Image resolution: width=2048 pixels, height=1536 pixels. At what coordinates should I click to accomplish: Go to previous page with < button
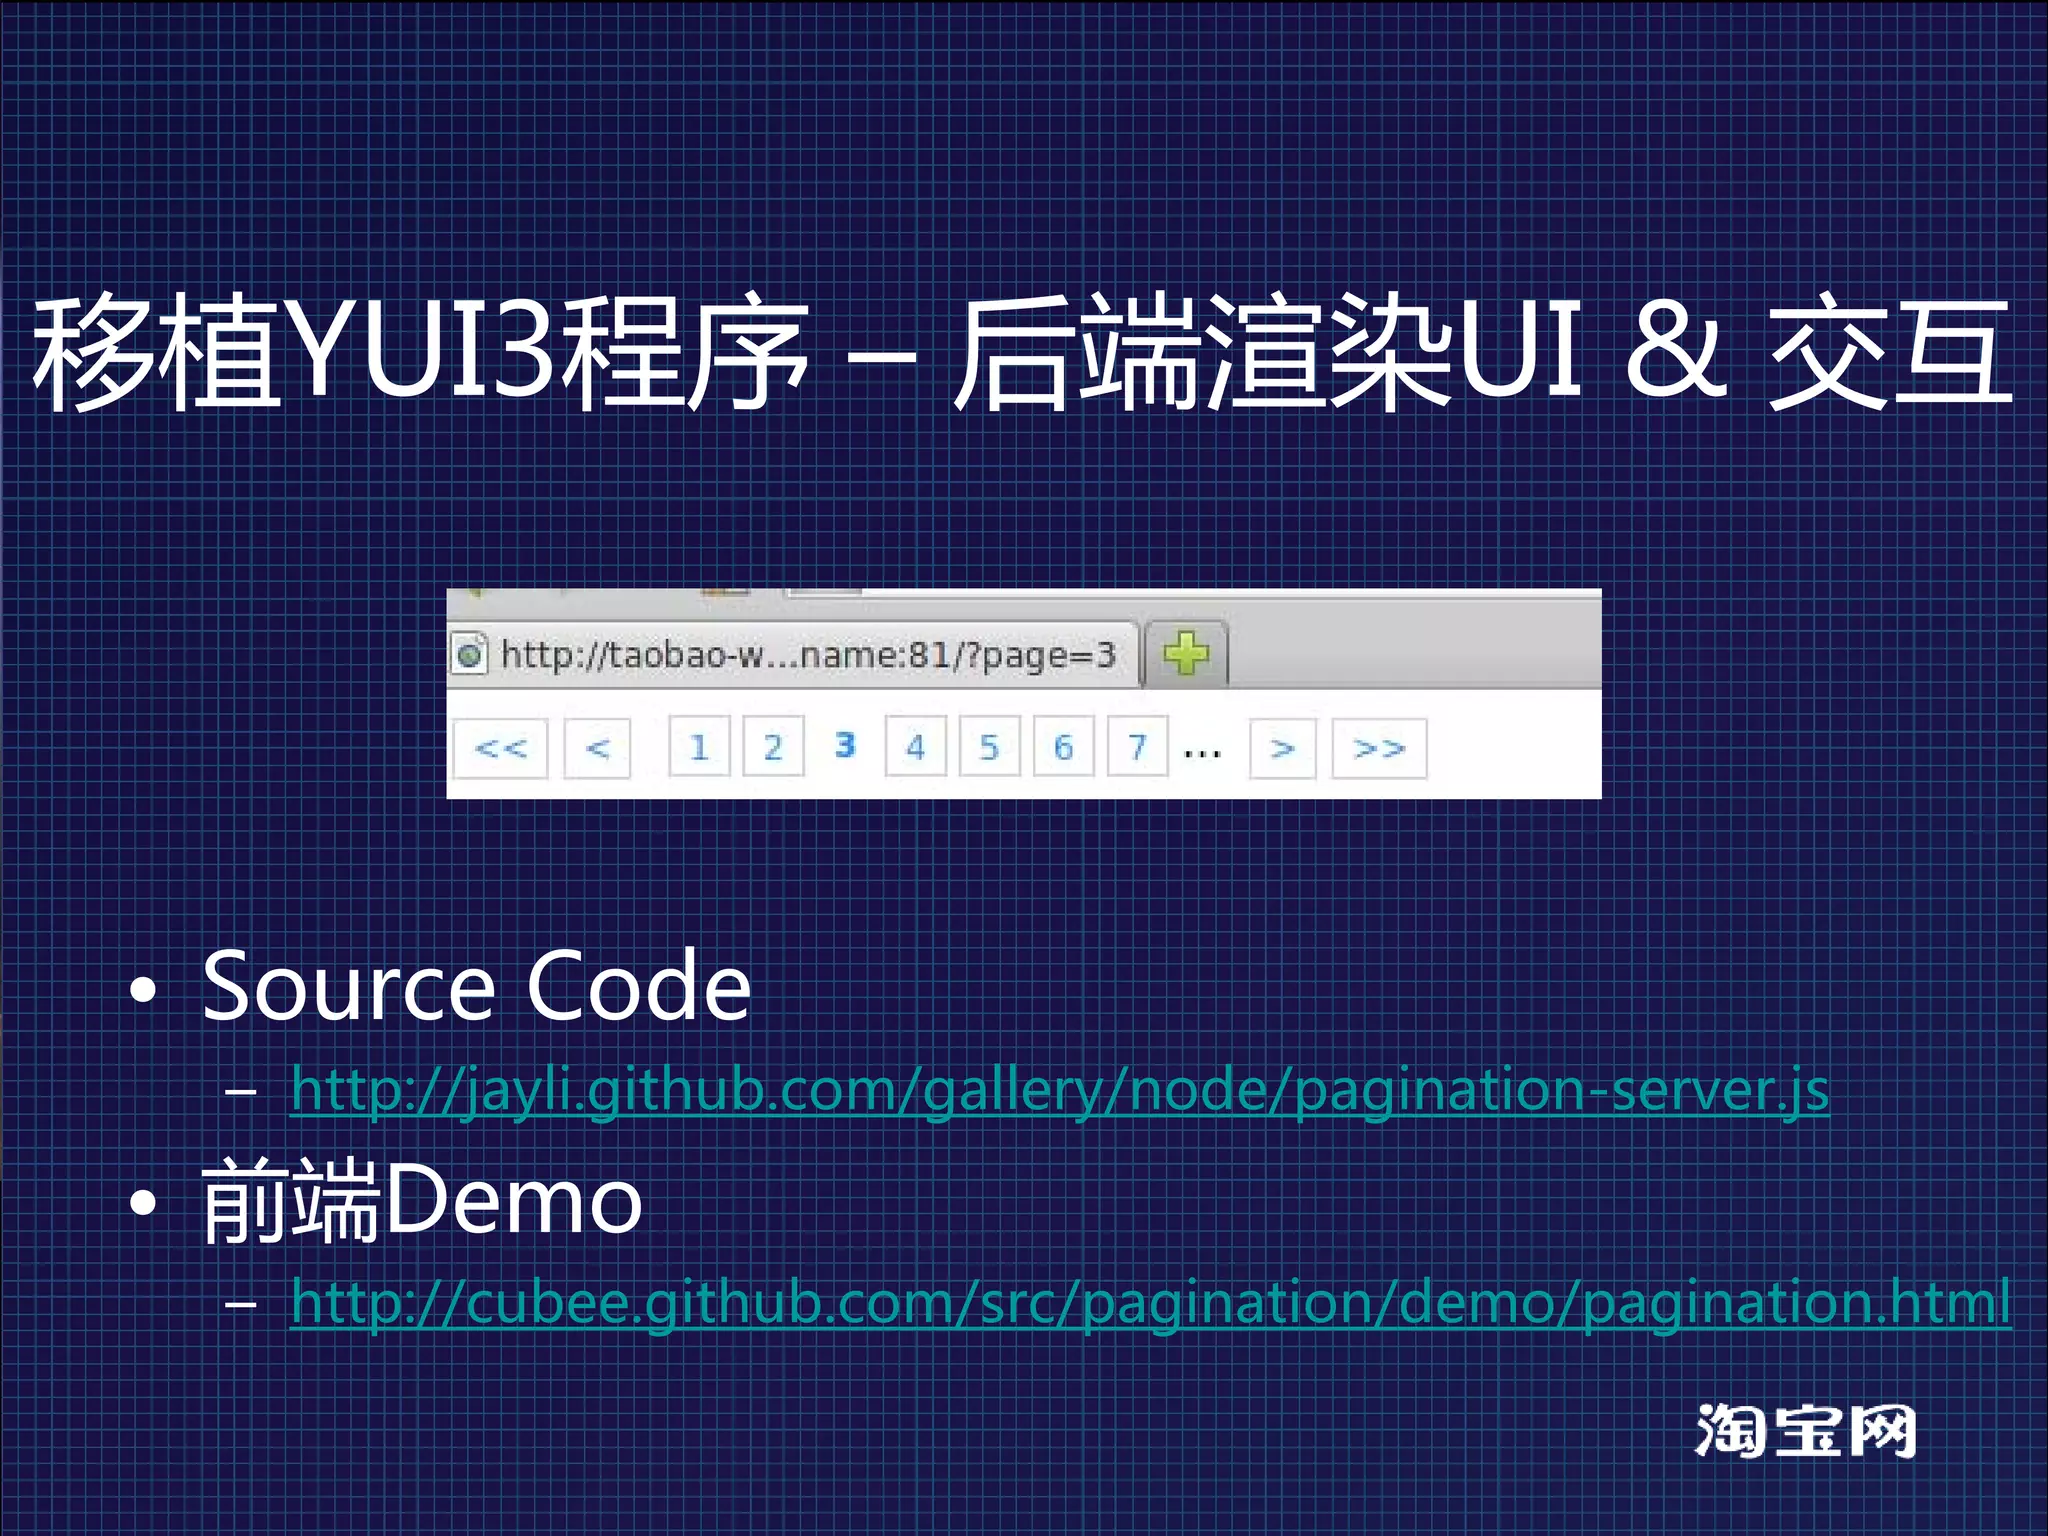[x=597, y=748]
